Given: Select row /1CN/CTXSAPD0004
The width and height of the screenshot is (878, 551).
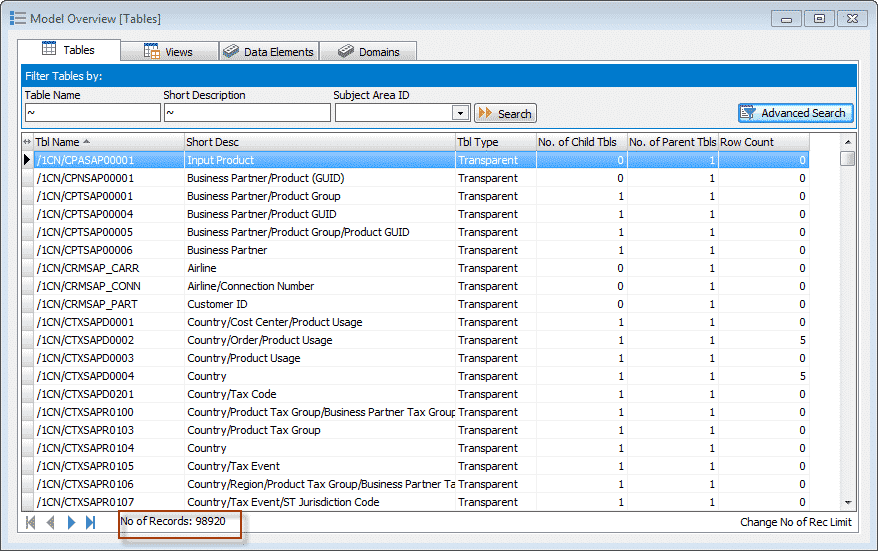Looking at the screenshot, I should (415, 376).
